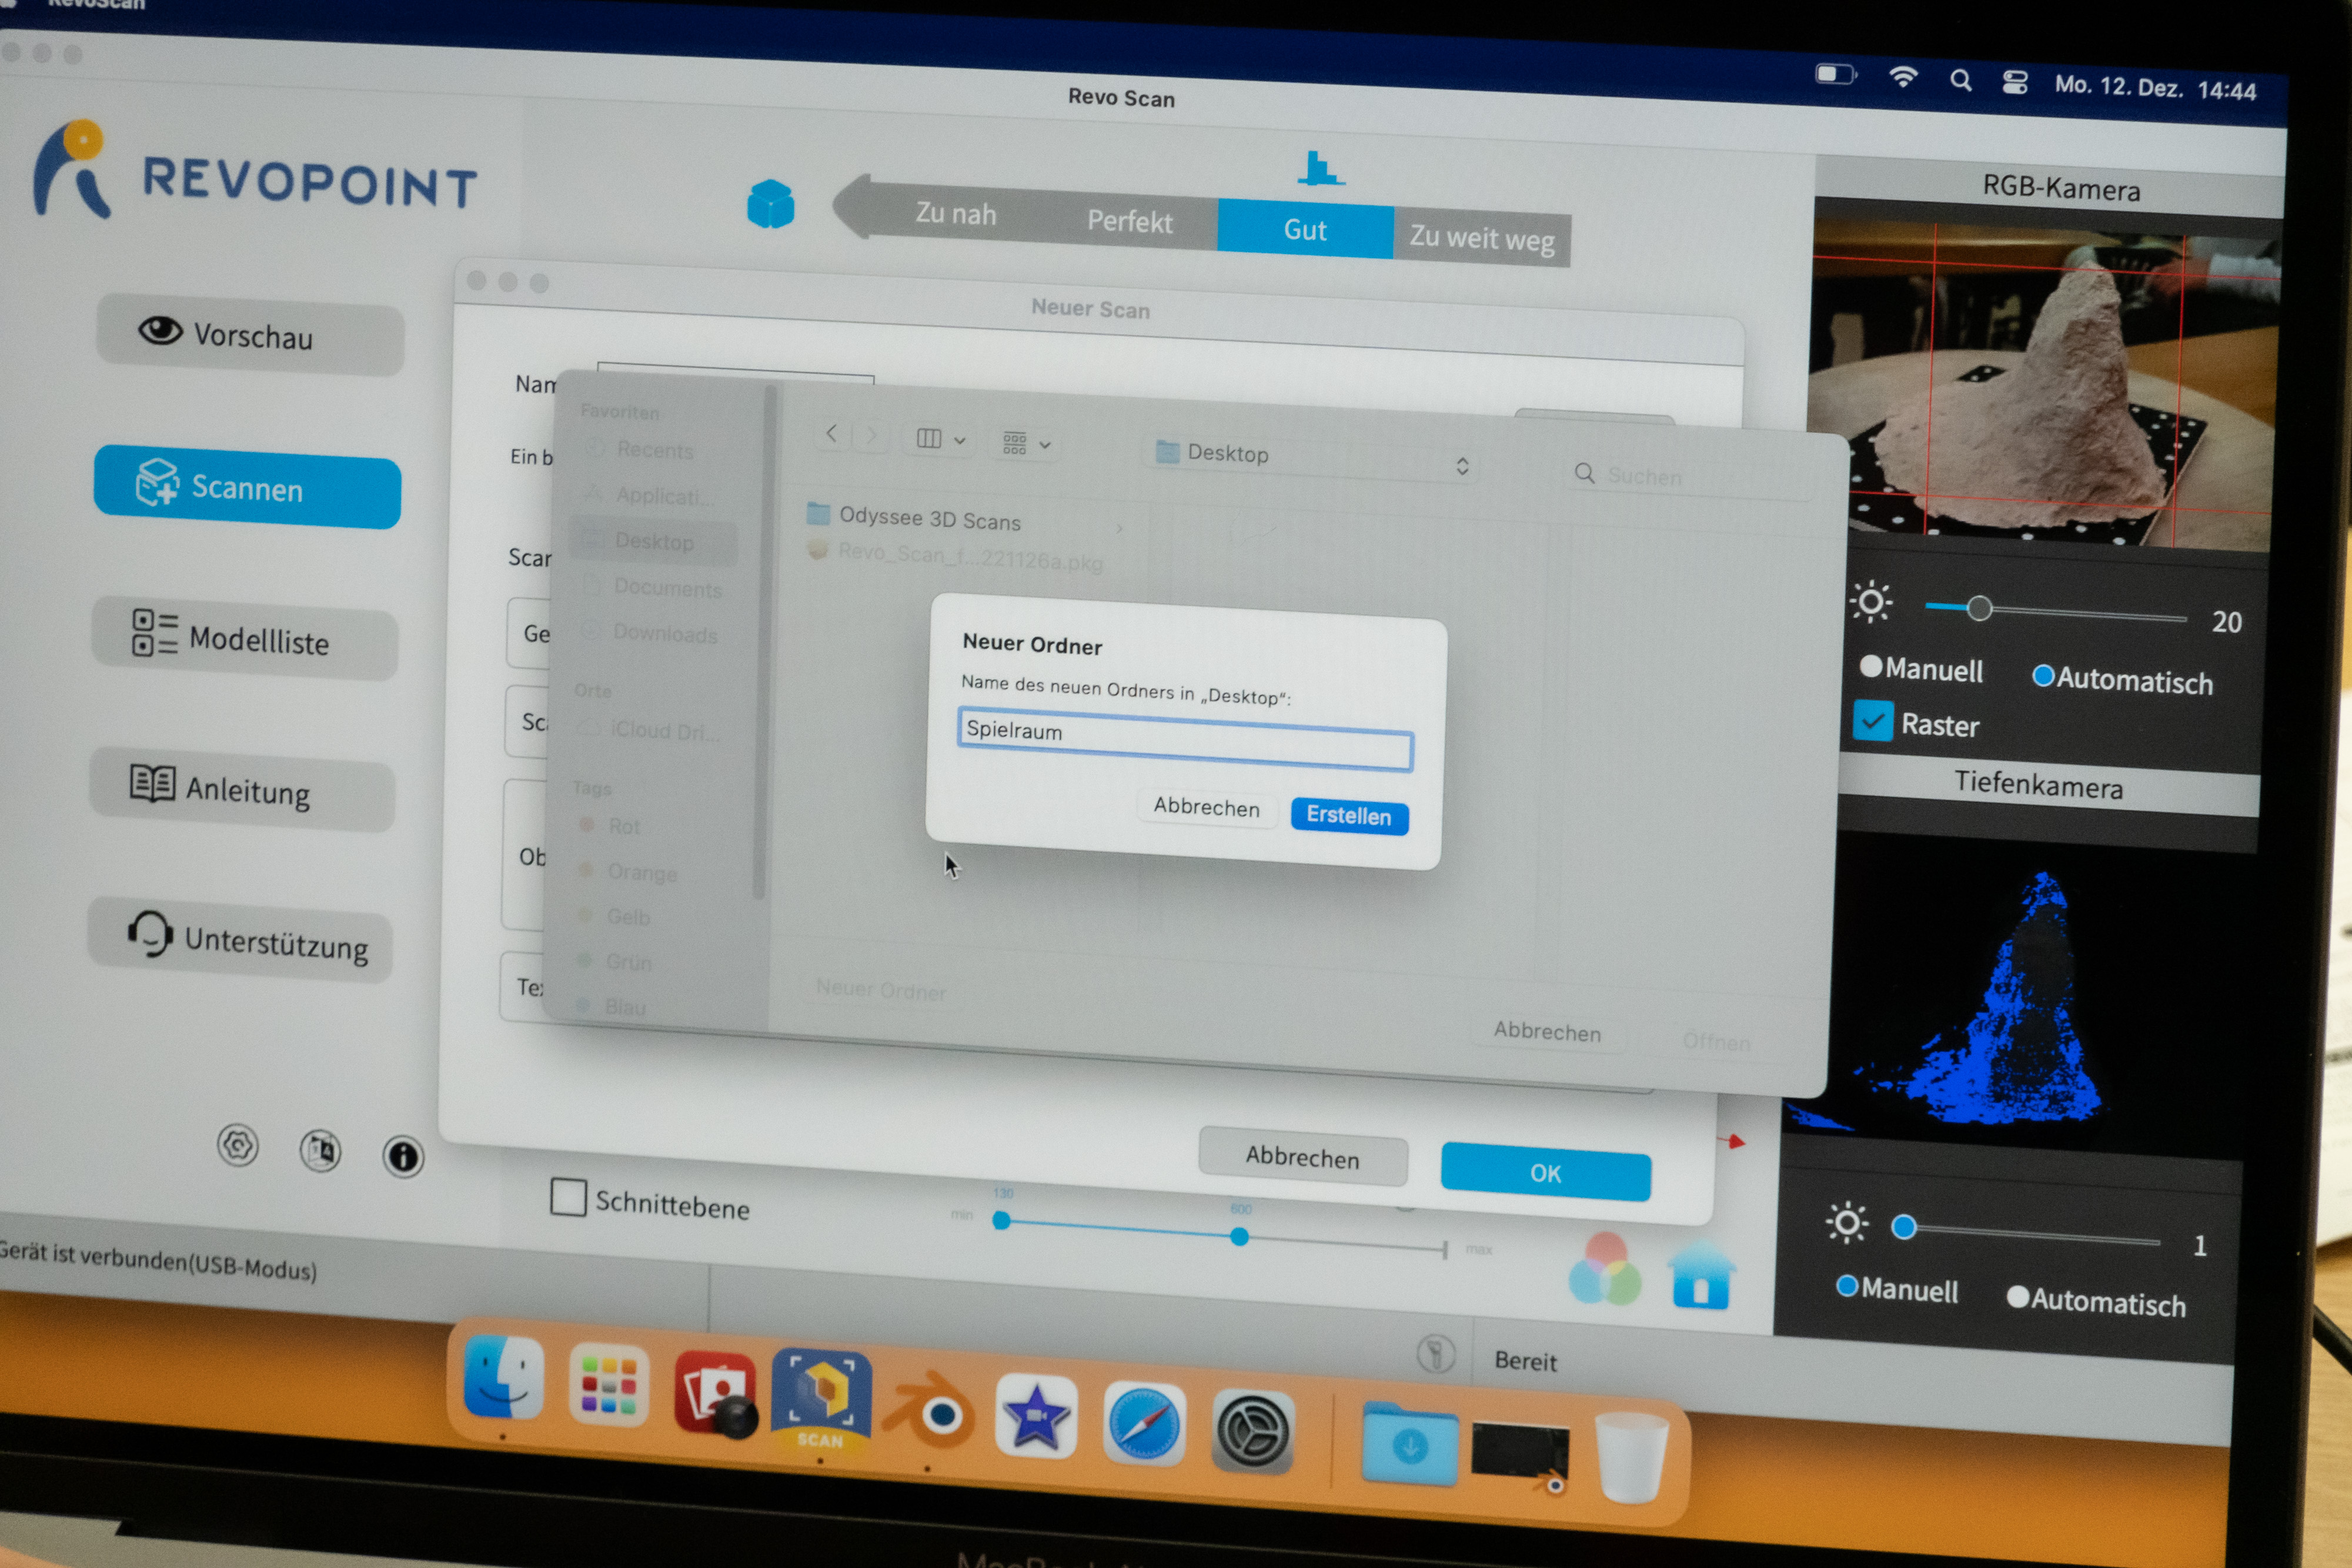The height and width of the screenshot is (1568, 2352).
Task: Click the blue cube icon near distance bar
Action: click(771, 204)
